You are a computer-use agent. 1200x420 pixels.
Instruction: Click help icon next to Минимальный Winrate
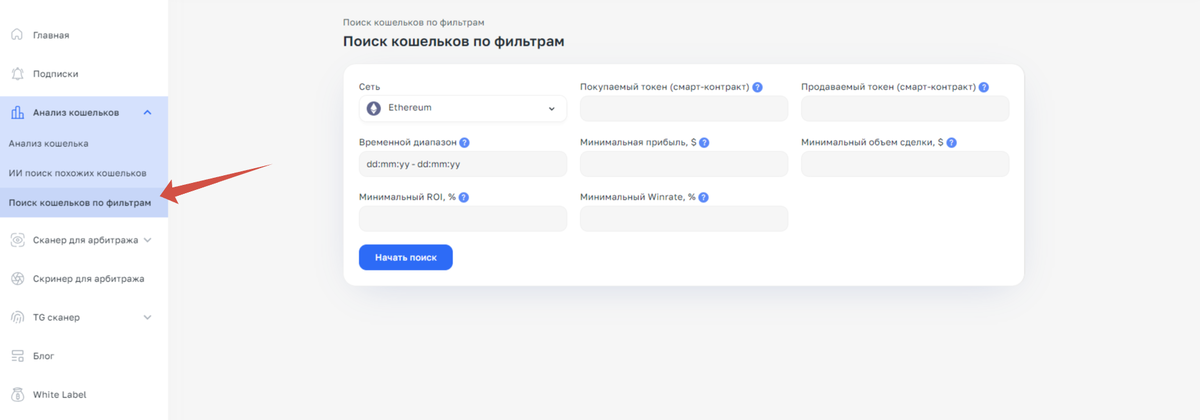[704, 198]
